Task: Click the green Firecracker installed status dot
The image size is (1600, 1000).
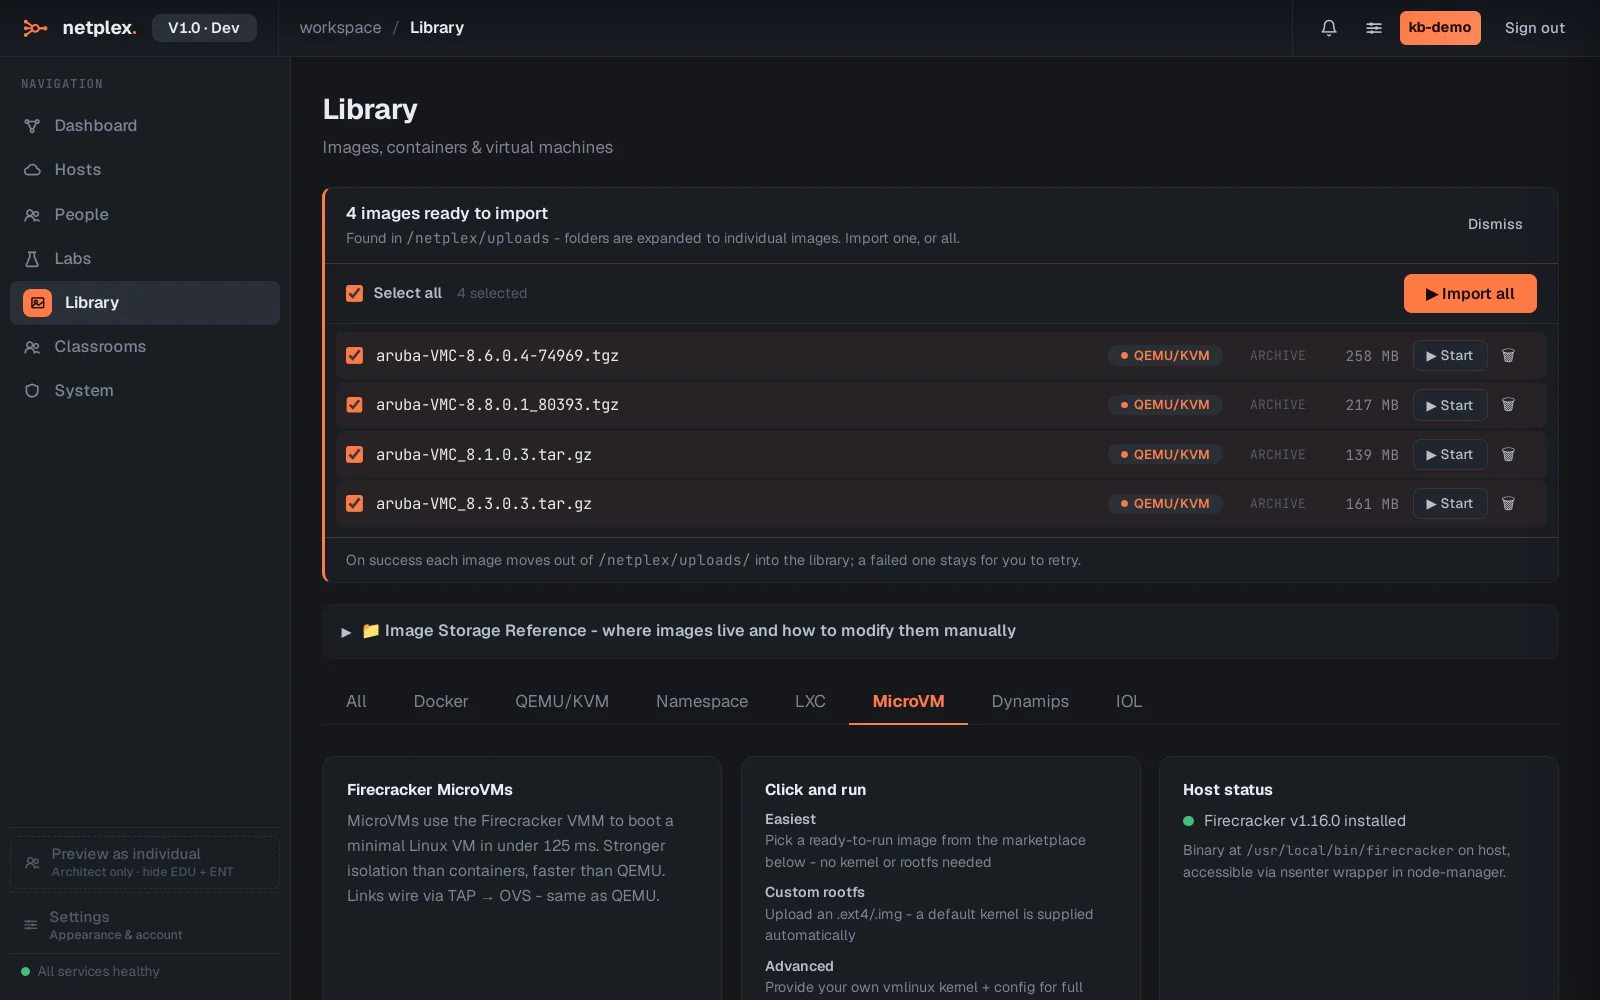Action: [1189, 821]
